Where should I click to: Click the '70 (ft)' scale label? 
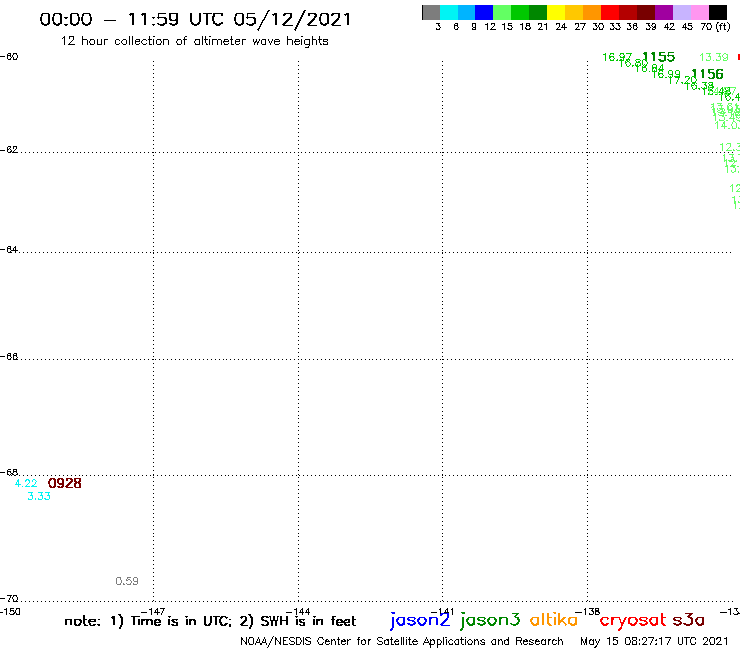(715, 27)
